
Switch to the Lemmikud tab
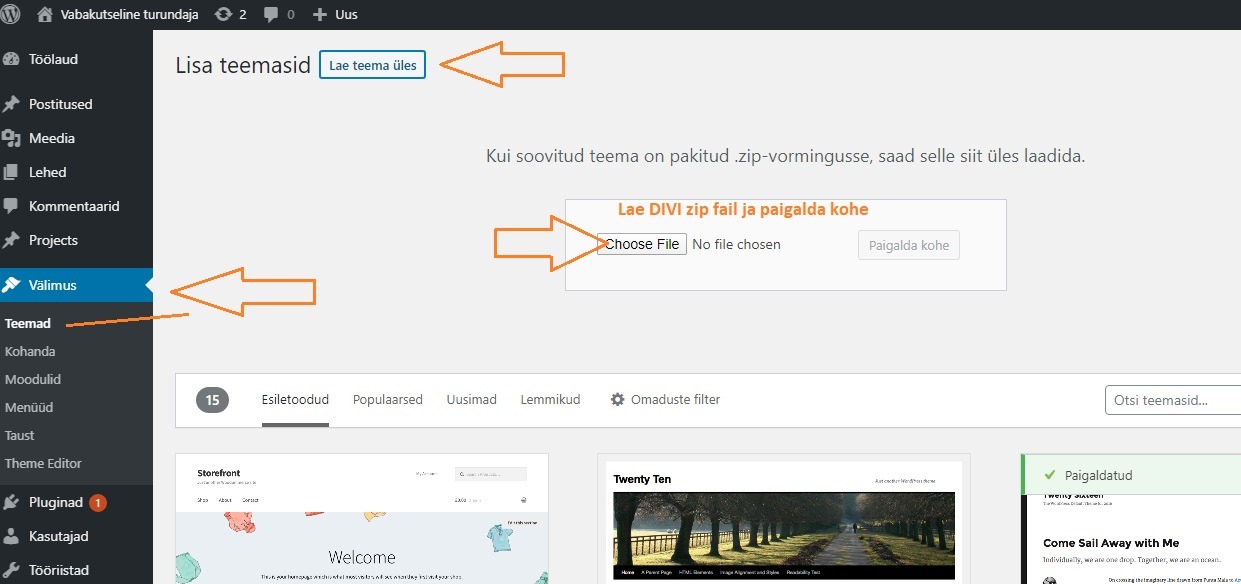pyautogui.click(x=550, y=399)
